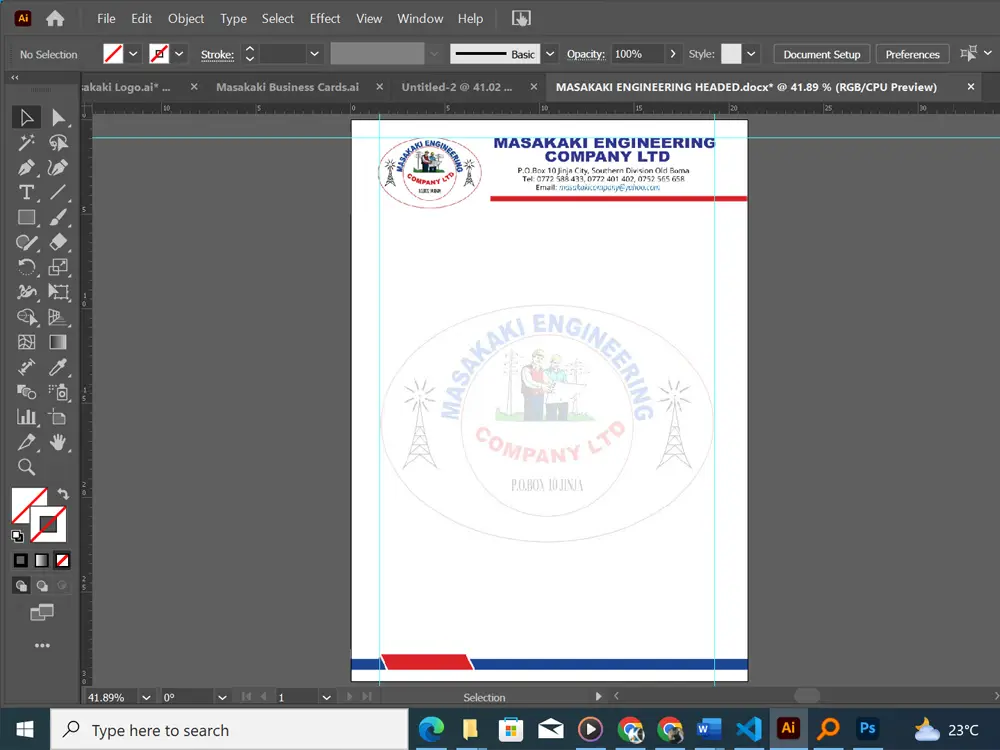Click the Opacity 100% input field
Screen dimensions: 1000x750
pyautogui.click(x=637, y=54)
